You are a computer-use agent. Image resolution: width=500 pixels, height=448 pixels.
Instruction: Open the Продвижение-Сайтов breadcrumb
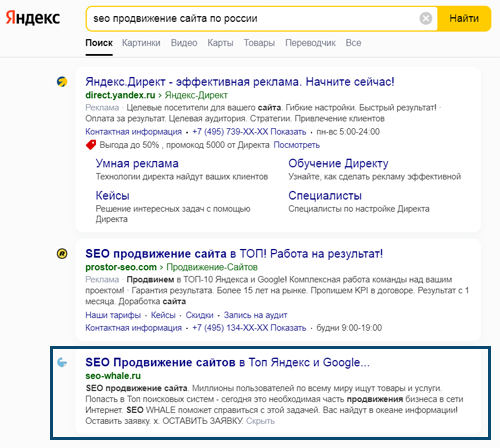[x=212, y=267]
